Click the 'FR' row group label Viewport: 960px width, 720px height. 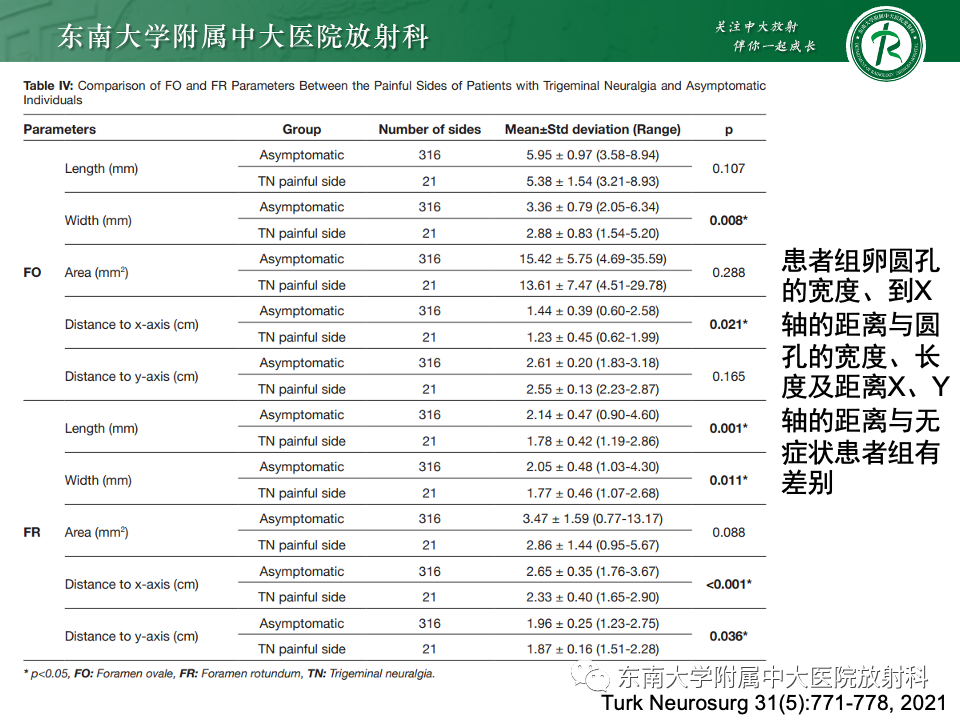[32, 533]
